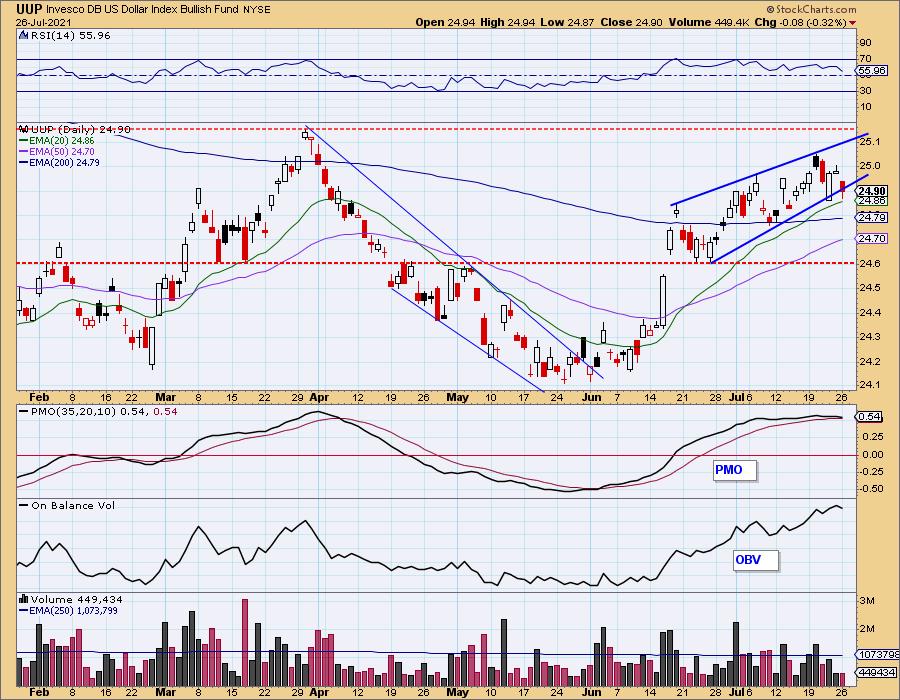Screen dimensions: 900x700
Task: Click the -0.50 PMO axis label
Action: [872, 489]
